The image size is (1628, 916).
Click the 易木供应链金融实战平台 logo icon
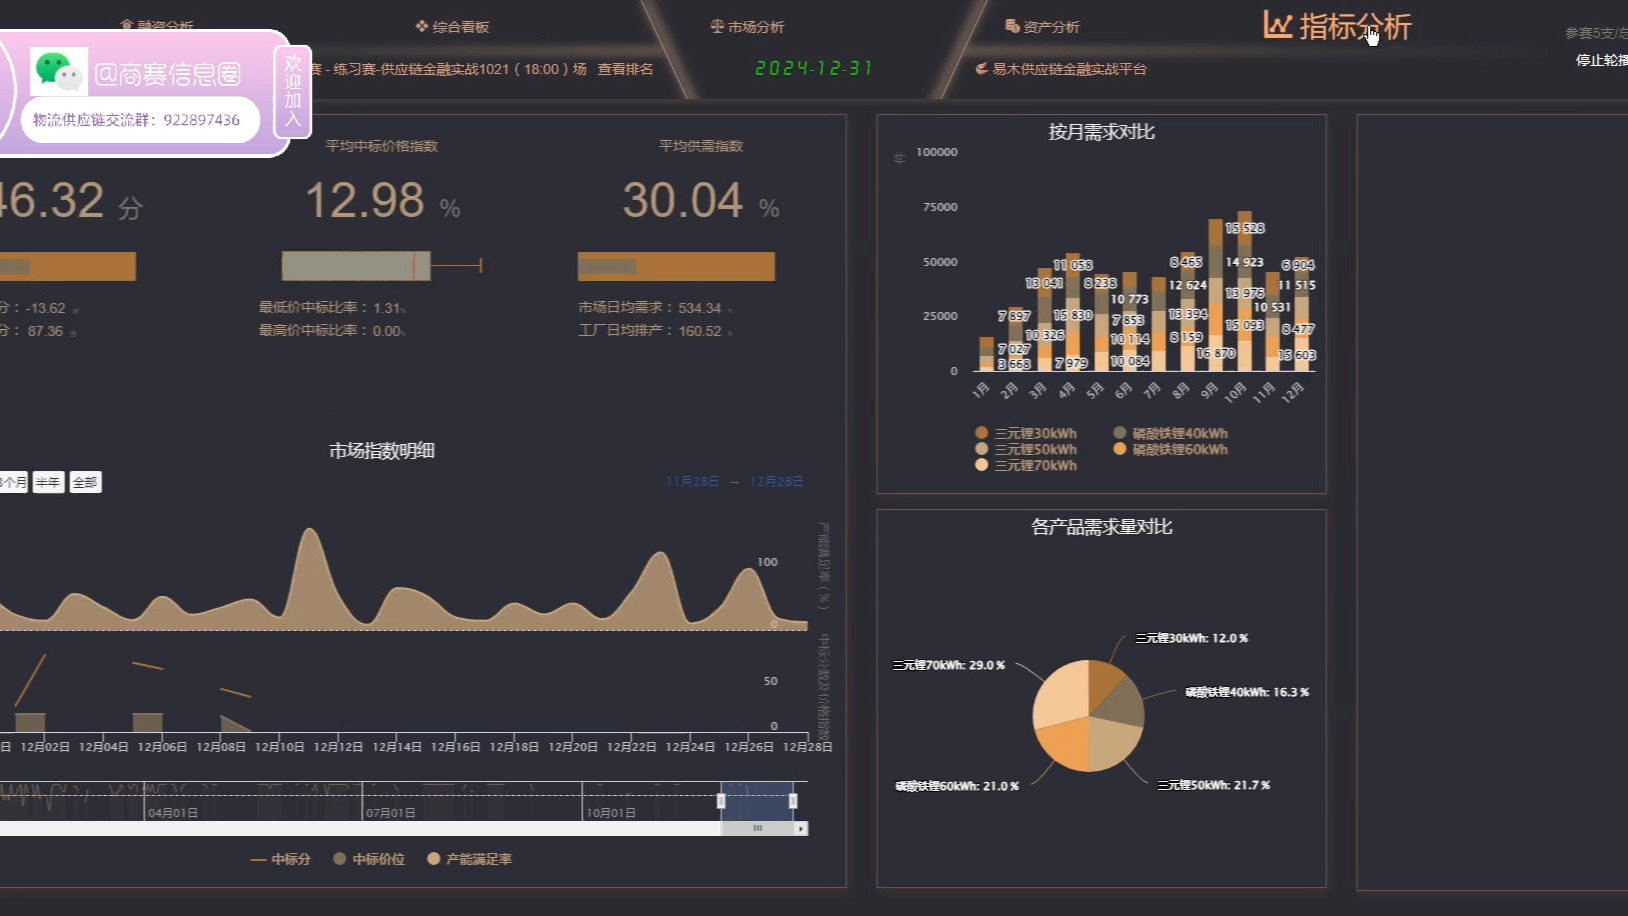tap(982, 69)
